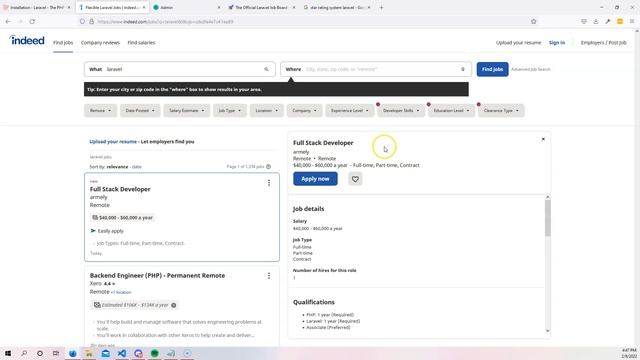This screenshot has height=360, width=640.
Task: Click scroll-down arrow of job details panel
Action: 548,331
